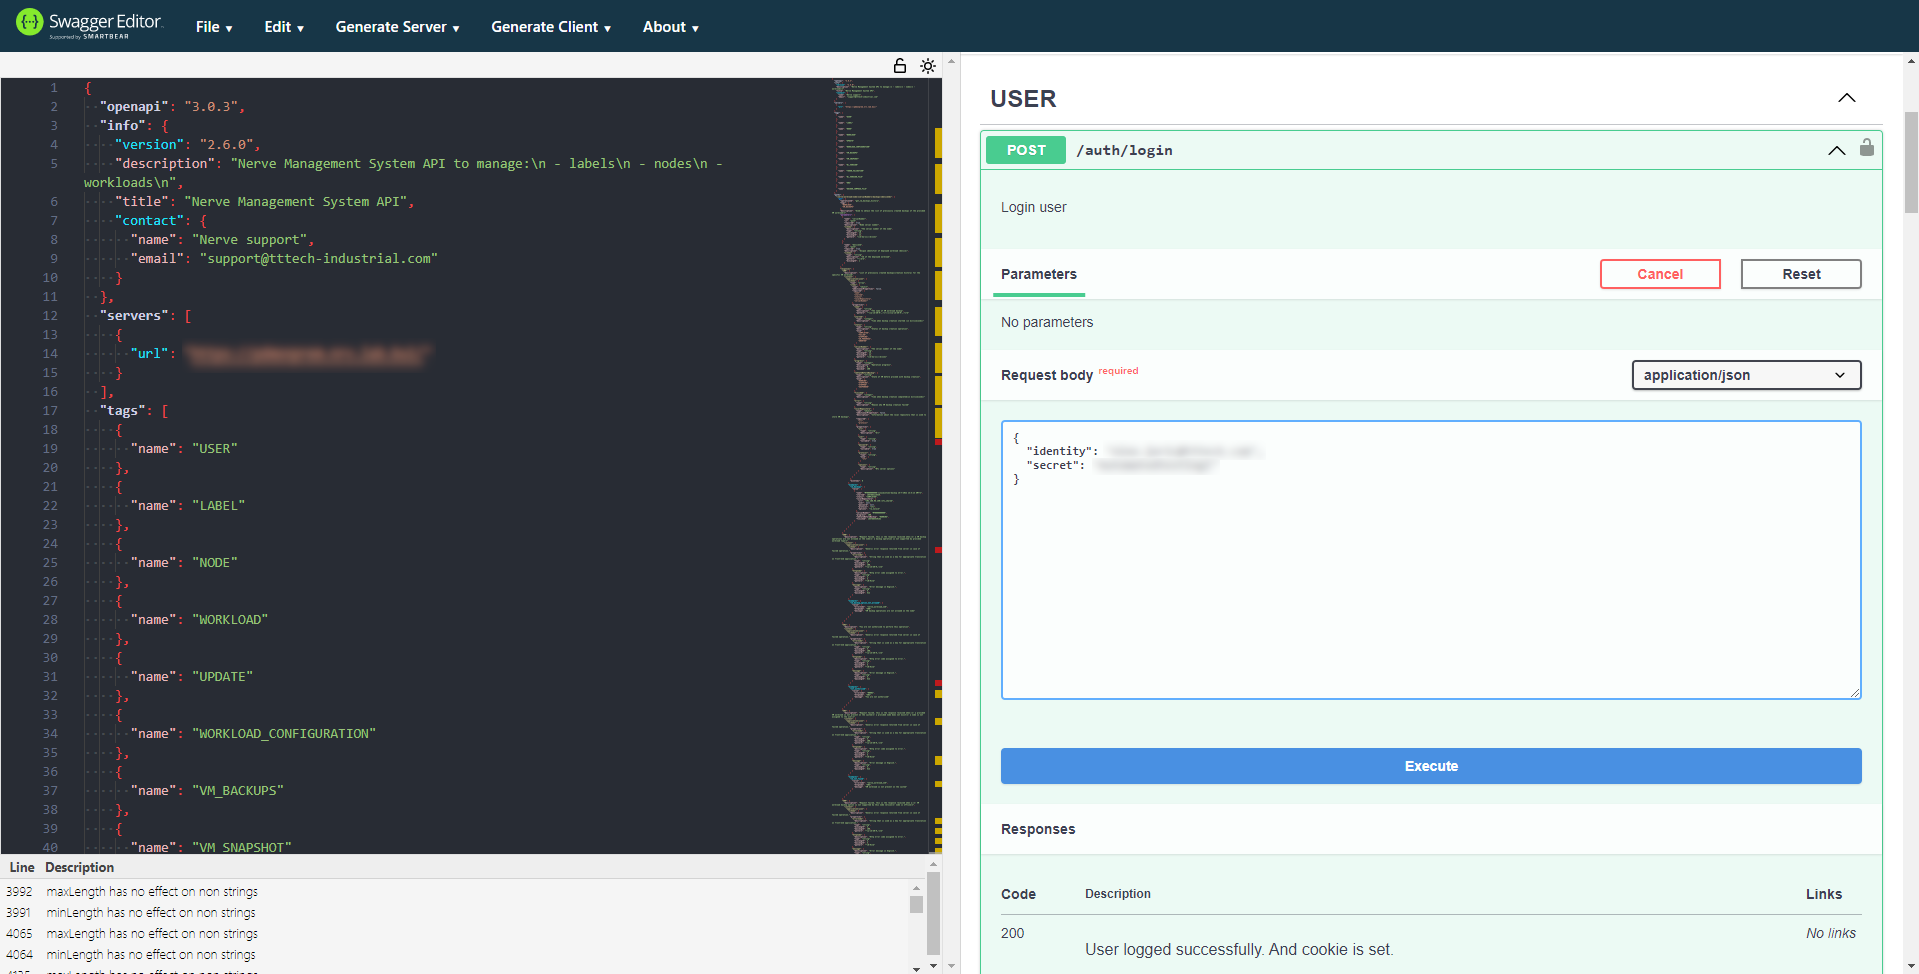Screen dimensions: 1919x974
Task: Switch editor theme with the sun icon
Action: click(x=928, y=66)
